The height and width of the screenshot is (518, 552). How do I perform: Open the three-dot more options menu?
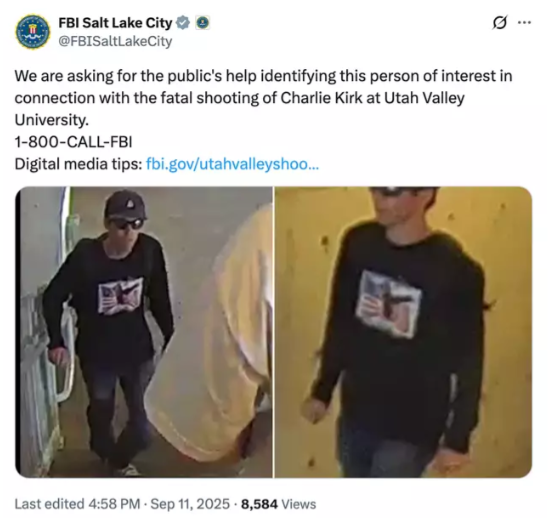point(524,23)
